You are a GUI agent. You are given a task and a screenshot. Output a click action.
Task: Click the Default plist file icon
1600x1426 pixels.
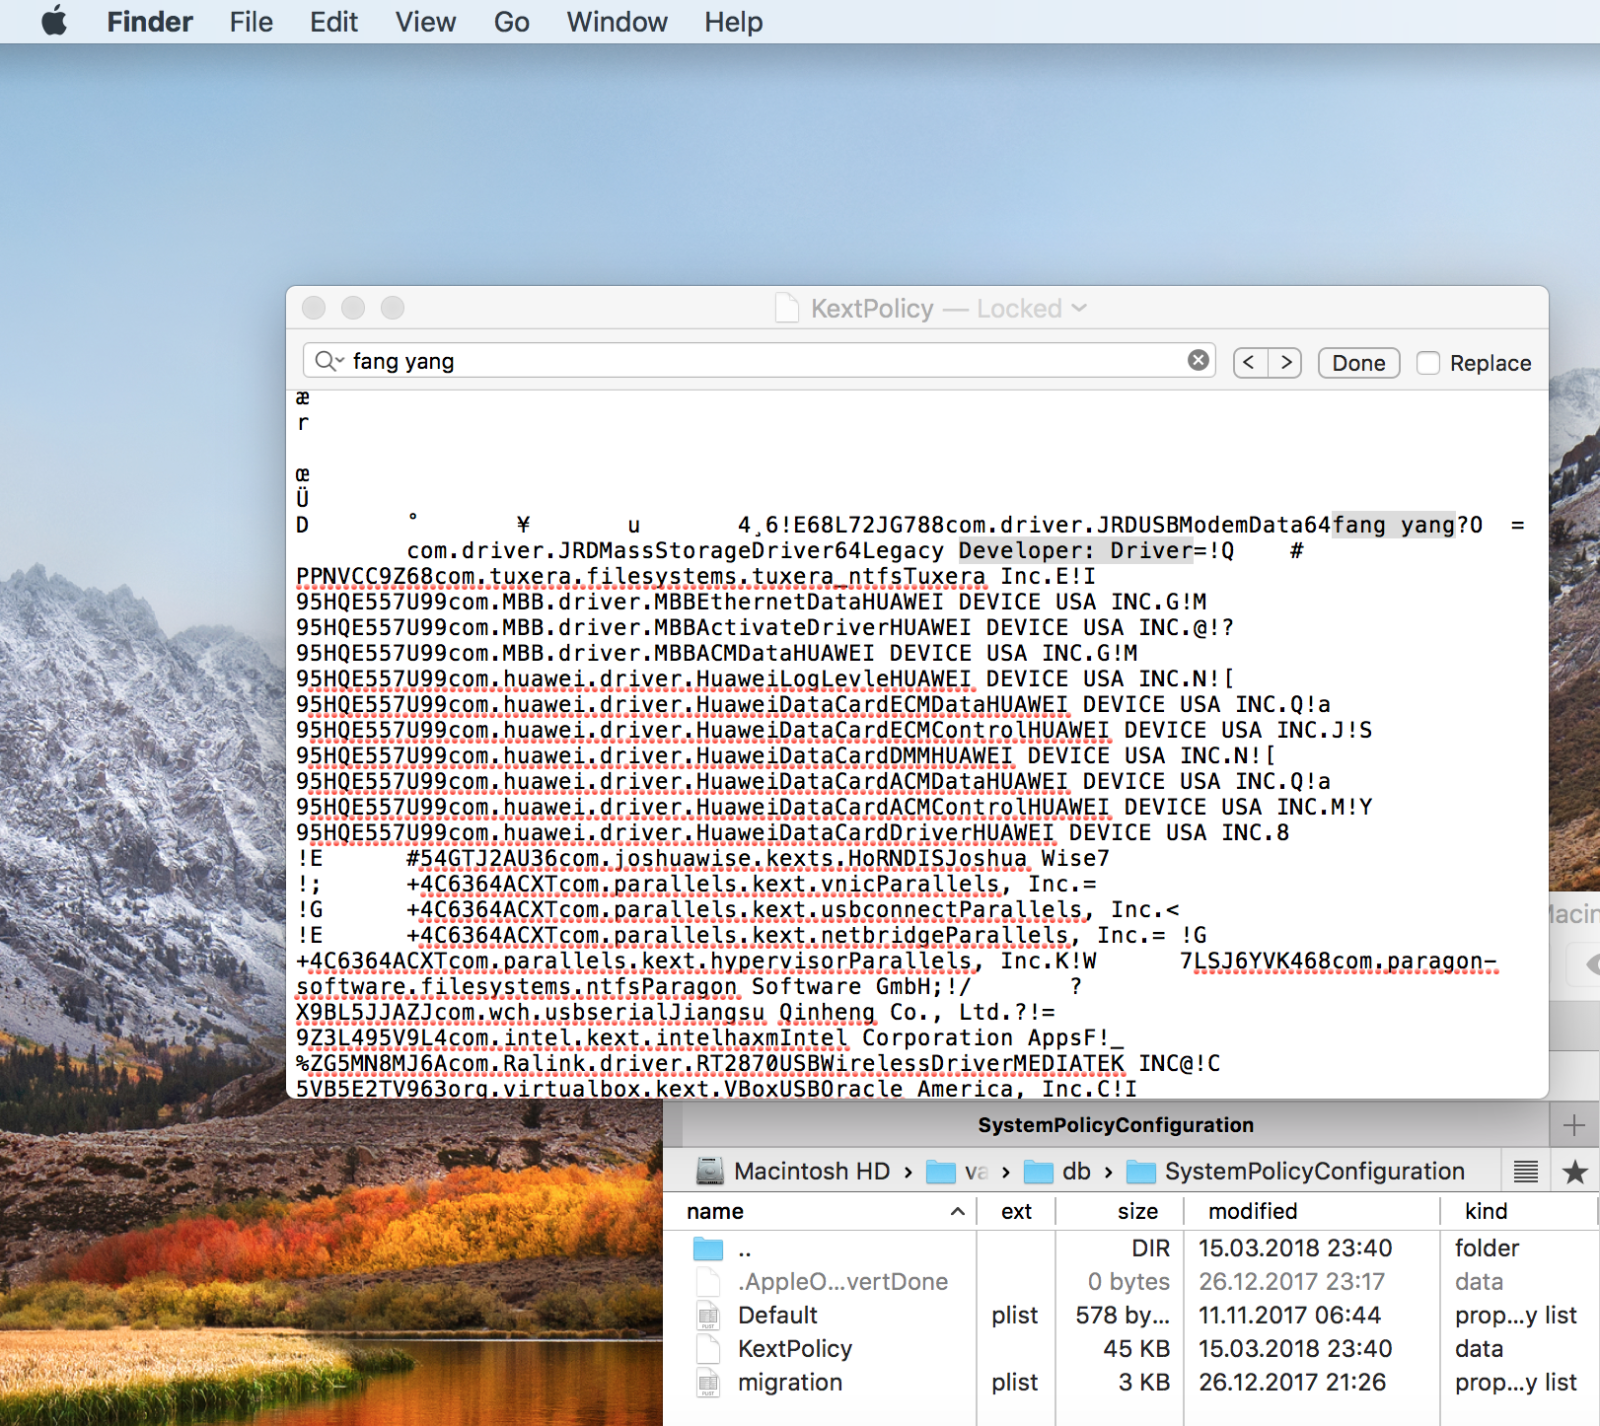[x=708, y=1315]
